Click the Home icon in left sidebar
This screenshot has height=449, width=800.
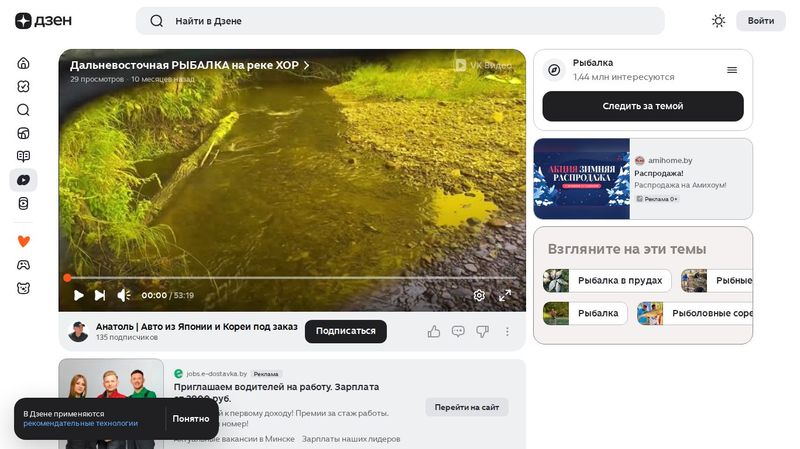23,63
